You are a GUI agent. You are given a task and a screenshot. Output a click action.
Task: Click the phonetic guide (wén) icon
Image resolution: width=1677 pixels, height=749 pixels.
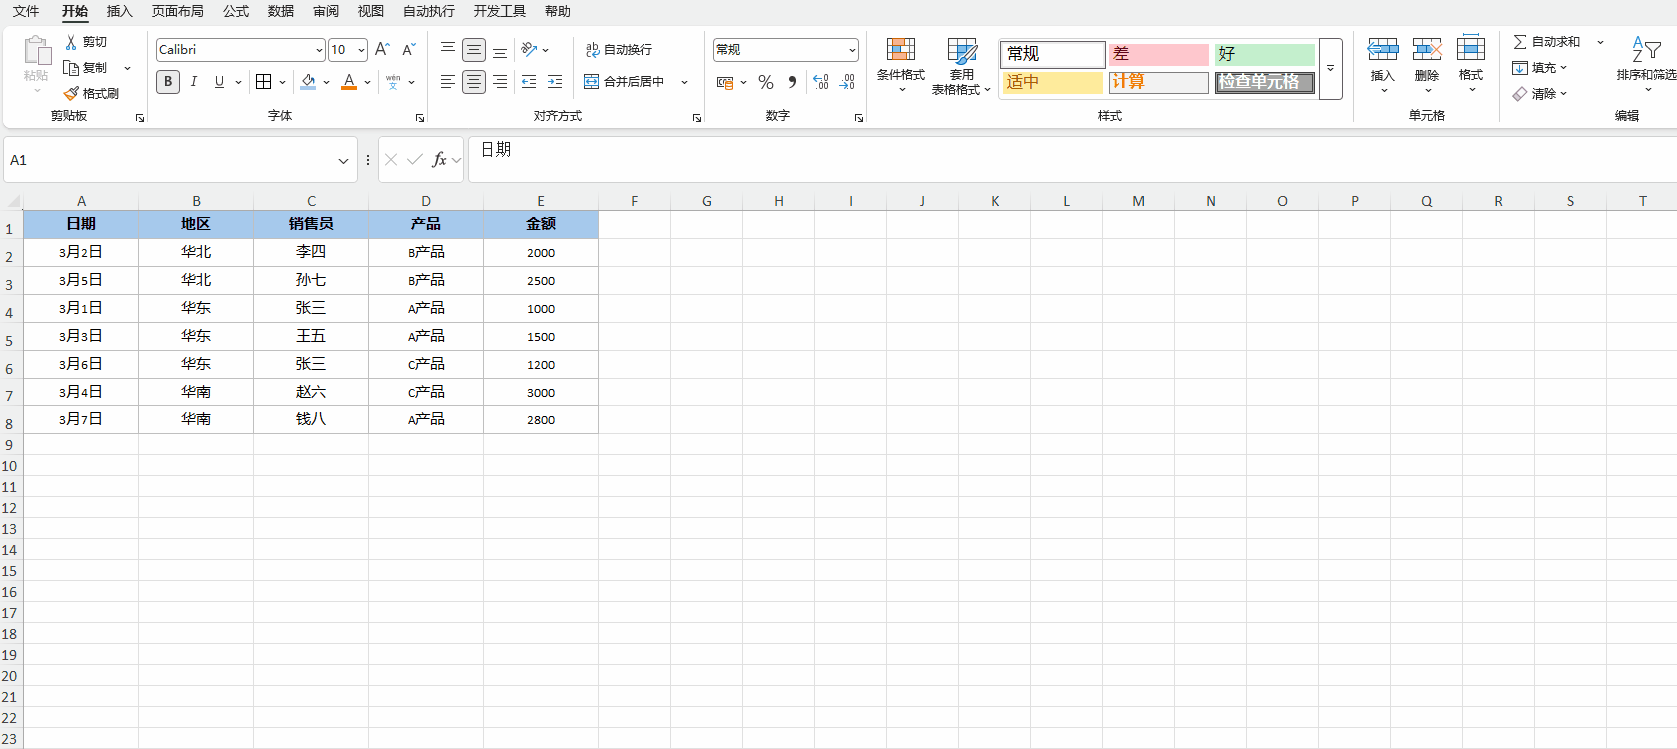click(393, 82)
